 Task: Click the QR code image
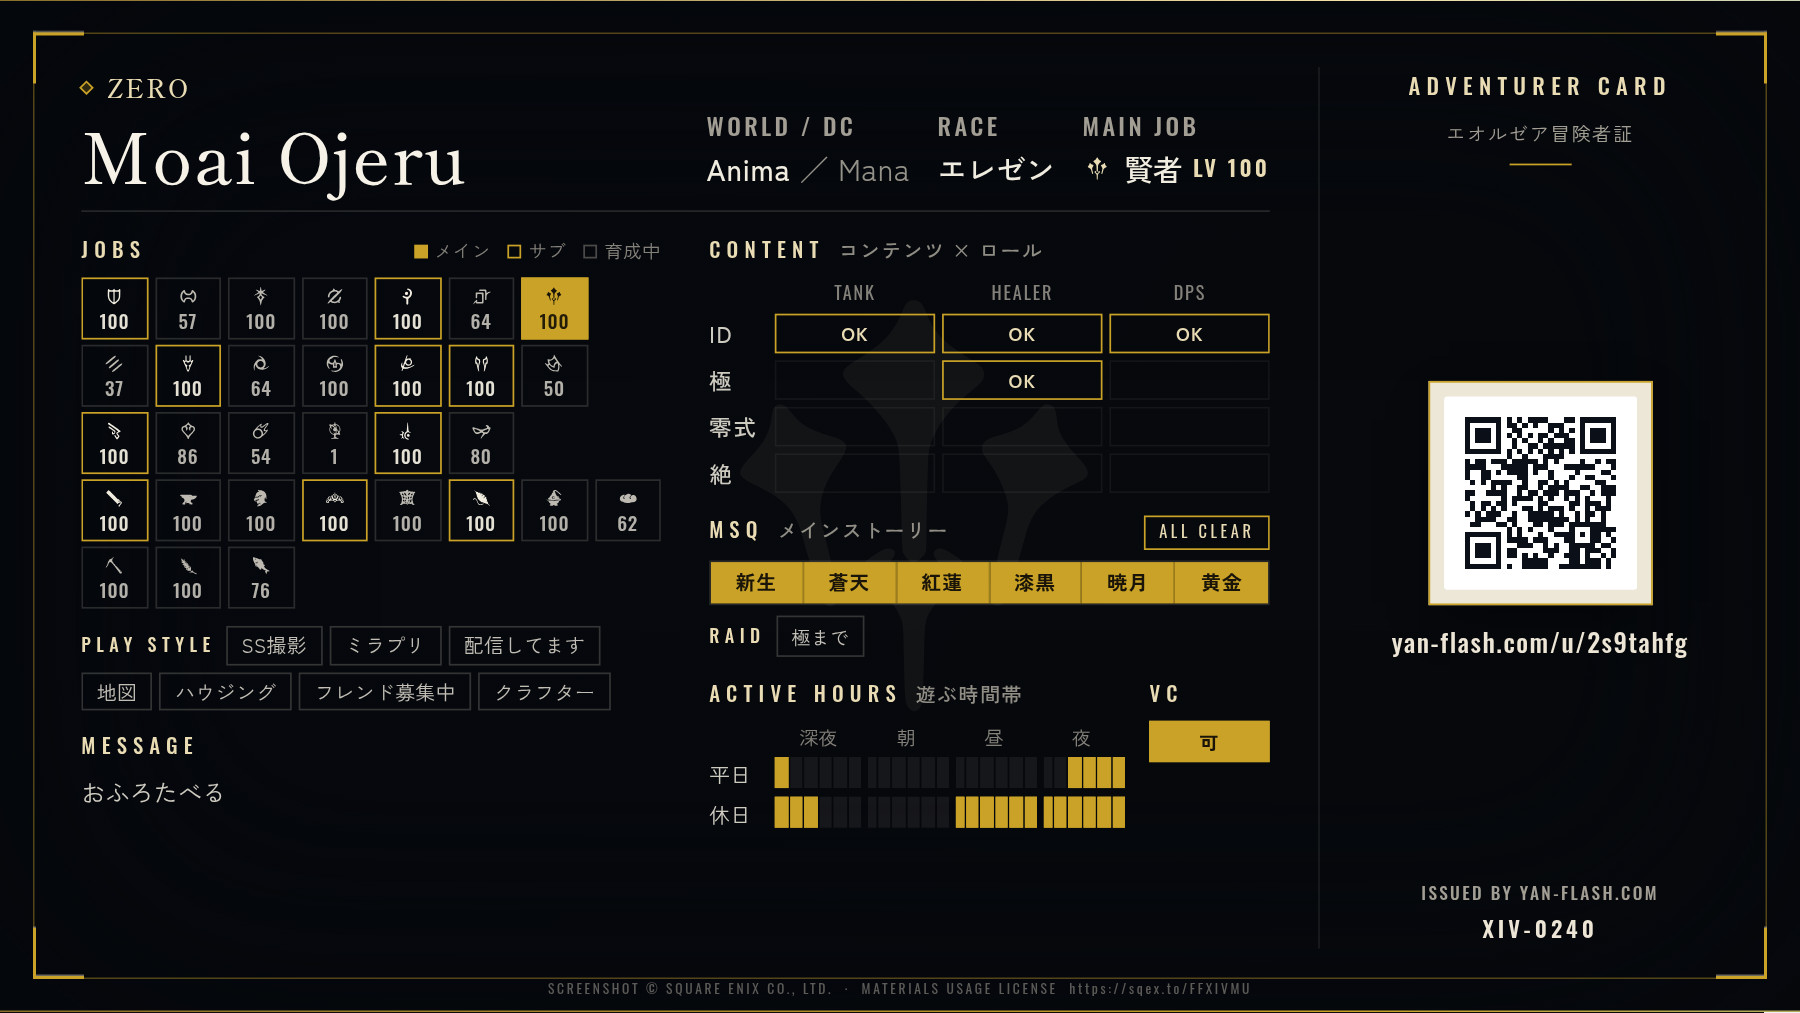(x=1540, y=493)
